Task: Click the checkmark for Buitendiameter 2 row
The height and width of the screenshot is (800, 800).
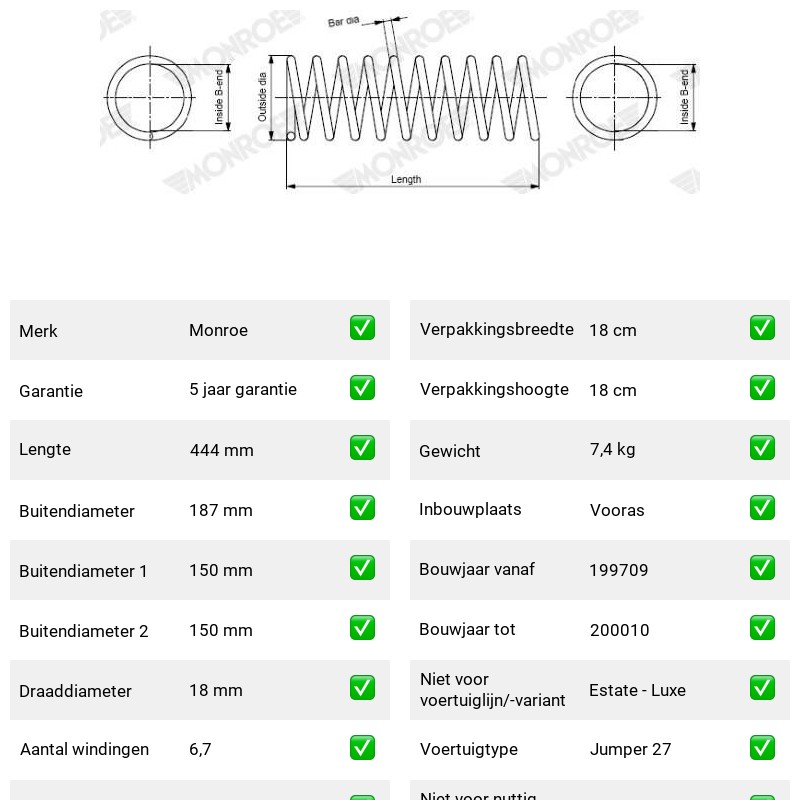Action: 362,628
